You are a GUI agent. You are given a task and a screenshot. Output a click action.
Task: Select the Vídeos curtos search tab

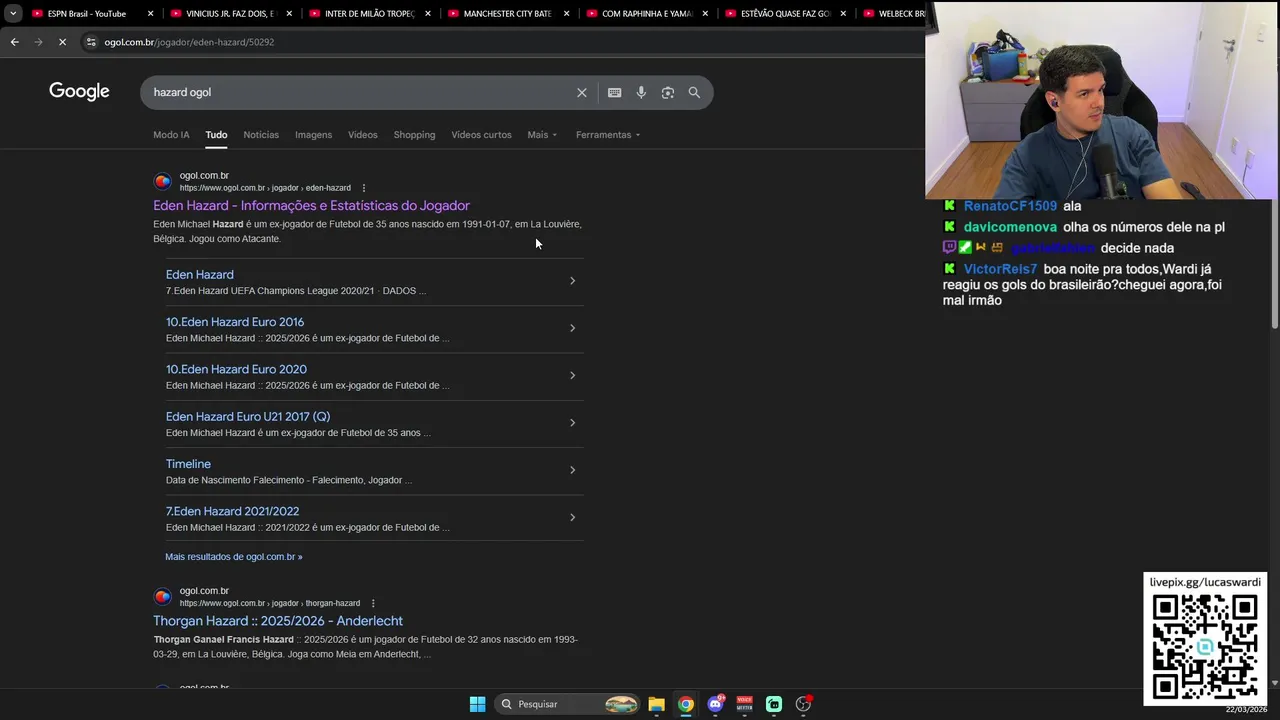481,135
